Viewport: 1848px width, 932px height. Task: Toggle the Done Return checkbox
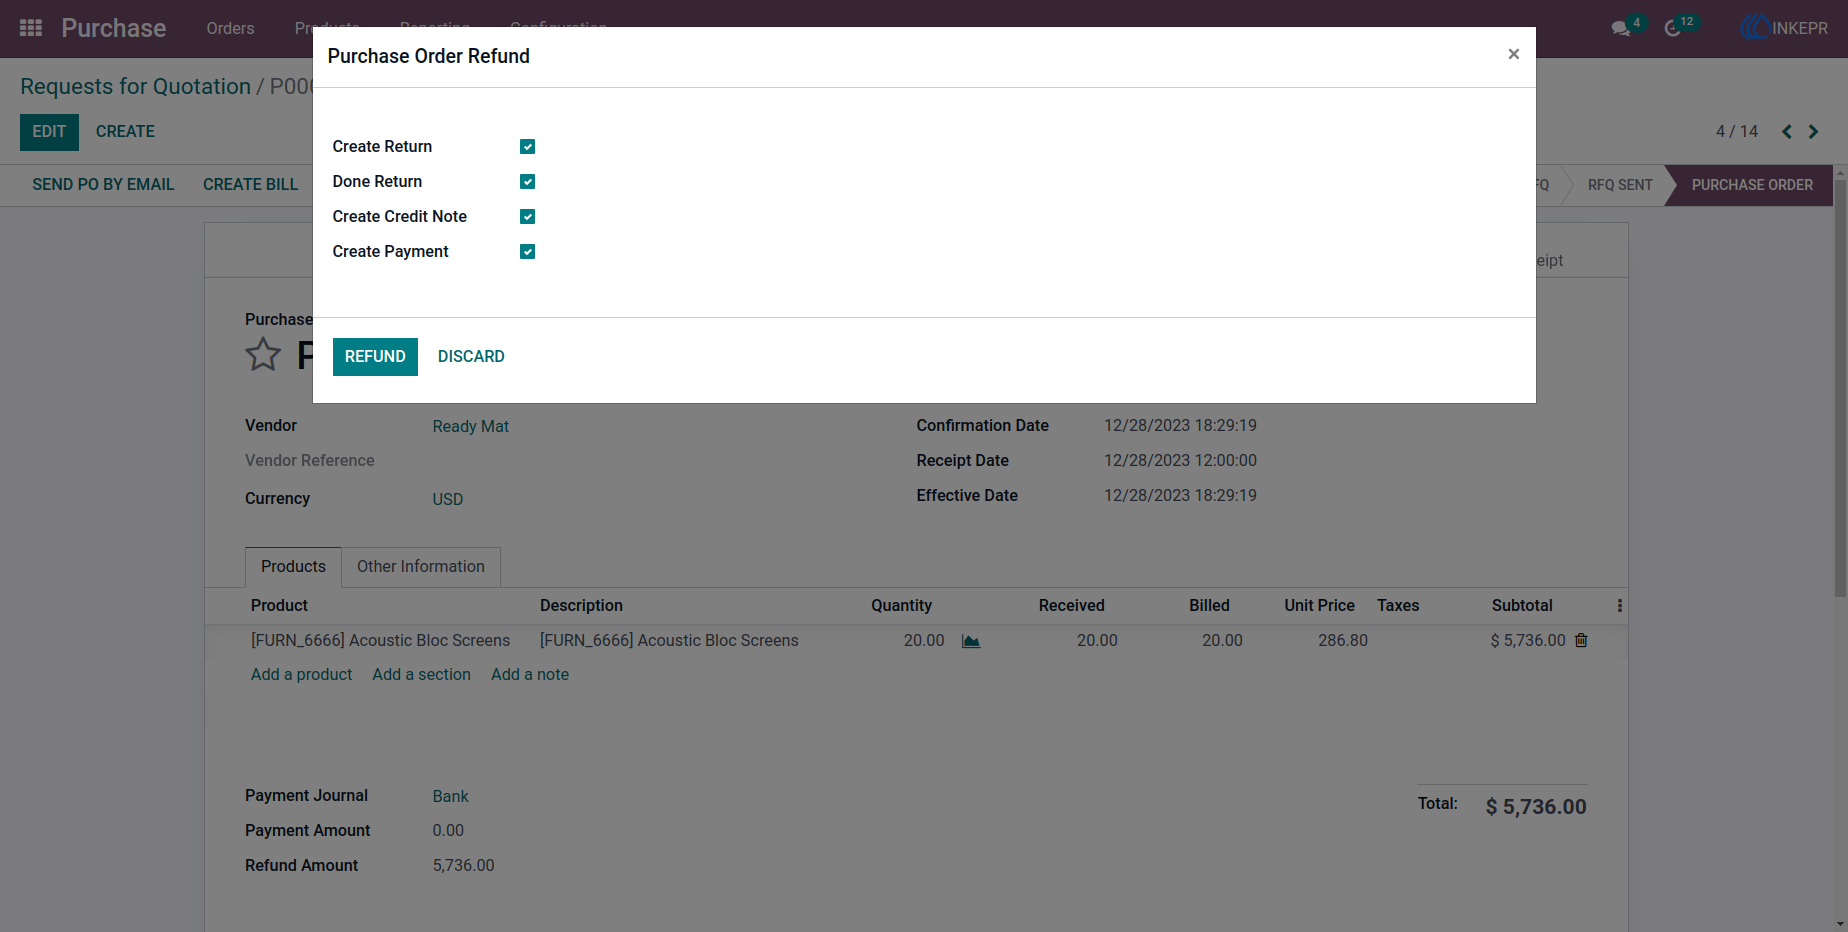tap(527, 182)
